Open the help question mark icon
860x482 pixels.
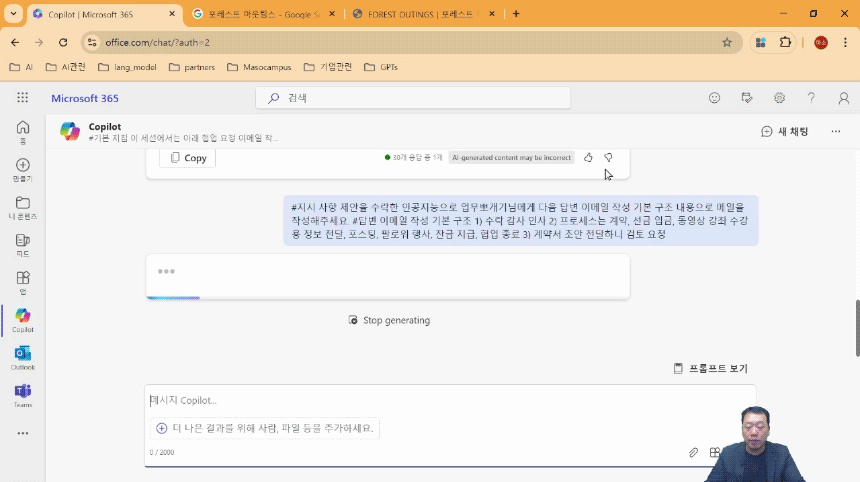[811, 98]
